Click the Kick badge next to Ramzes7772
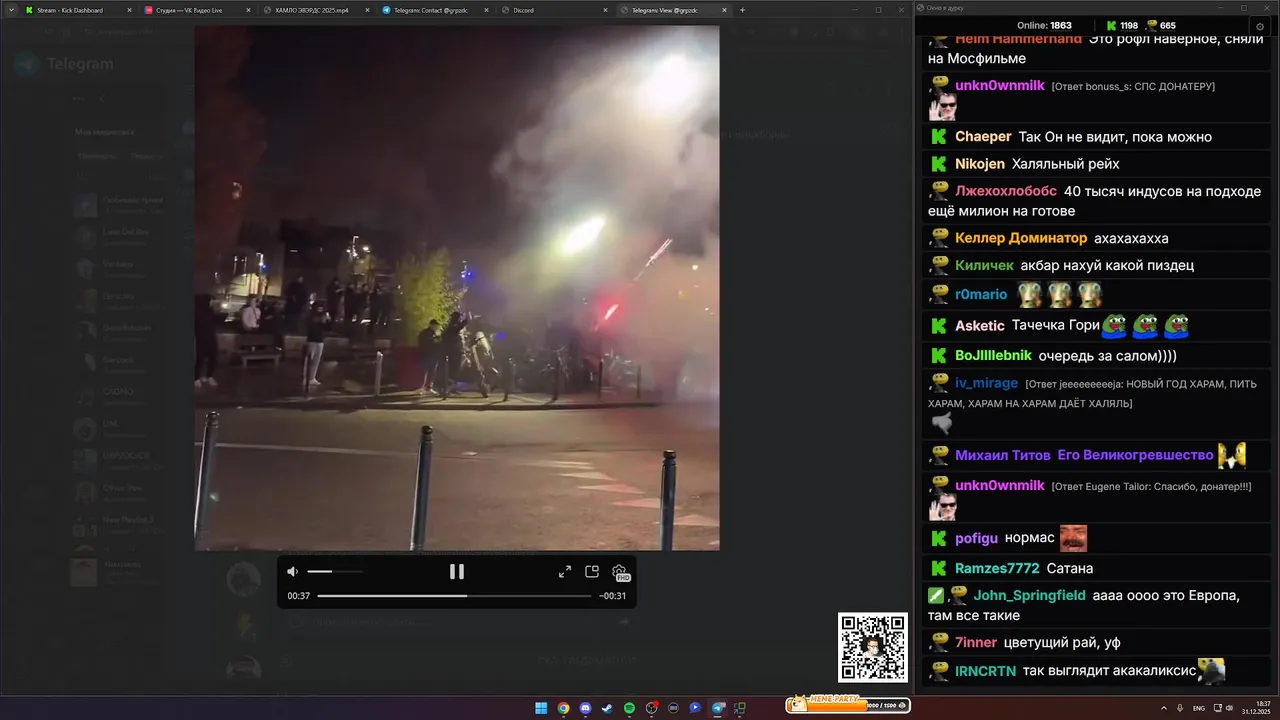This screenshot has width=1280, height=720. tap(939, 568)
